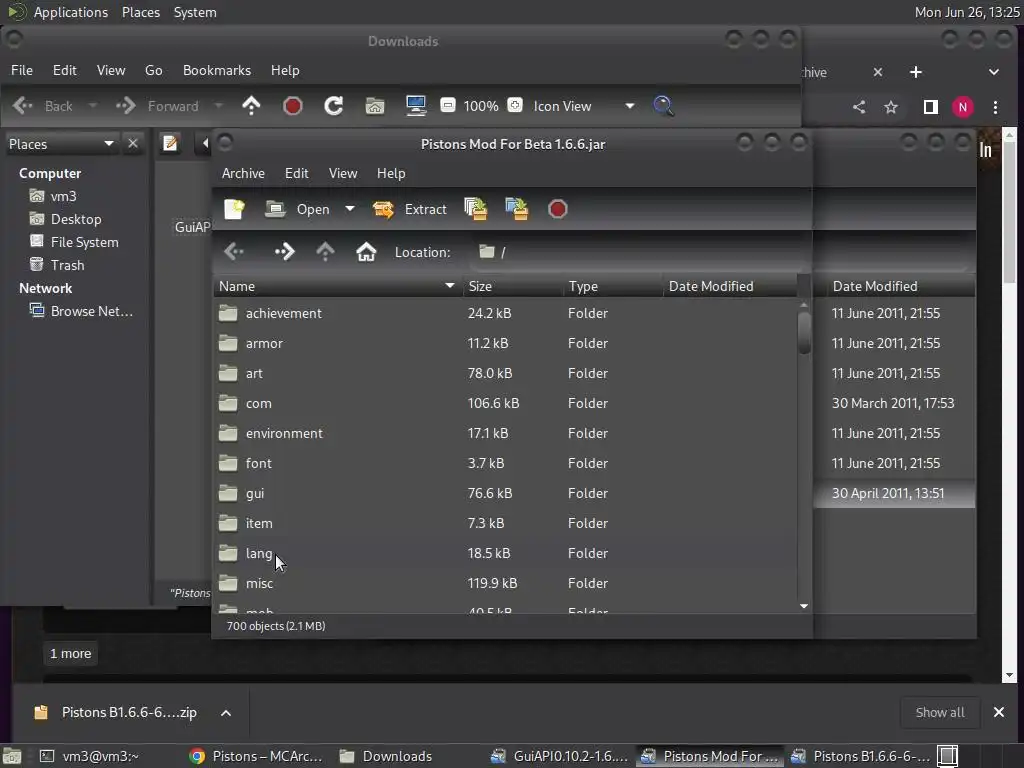Sort archive list by Size column
Image resolution: width=1024 pixels, height=768 pixels.
coord(513,286)
